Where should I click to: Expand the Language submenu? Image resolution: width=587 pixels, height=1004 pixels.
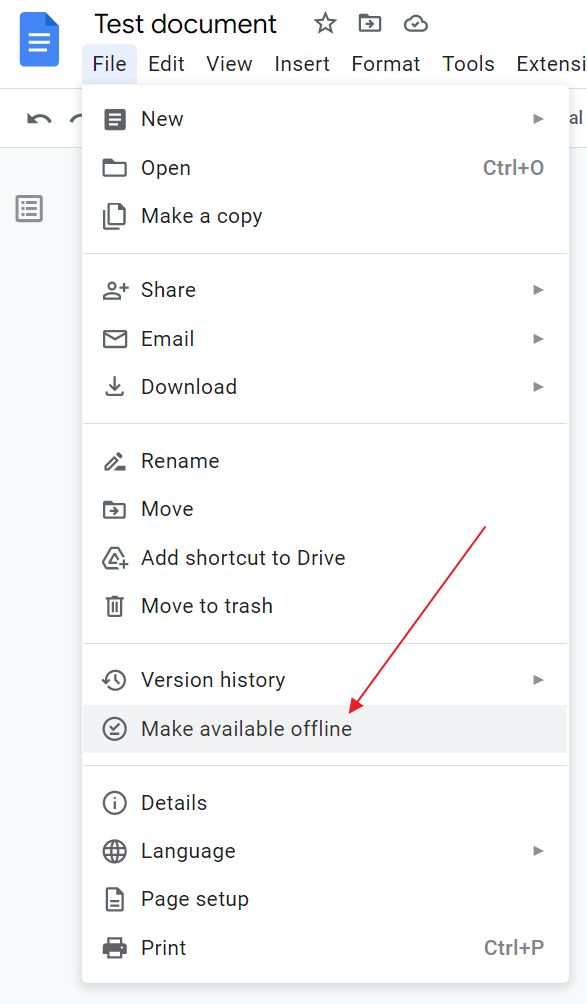[537, 851]
